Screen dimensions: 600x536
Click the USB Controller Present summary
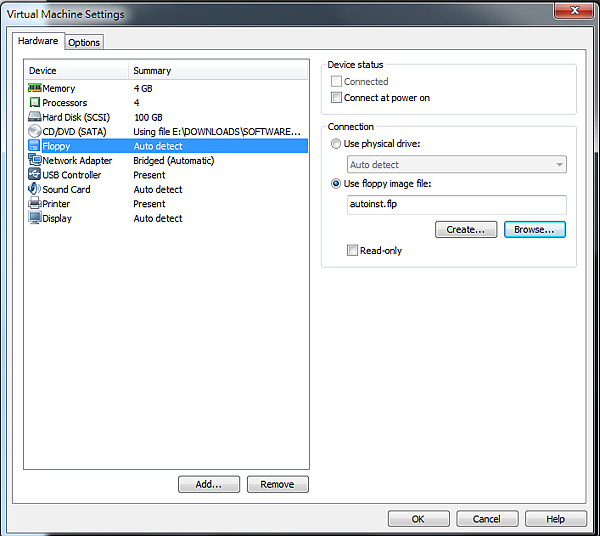[149, 175]
